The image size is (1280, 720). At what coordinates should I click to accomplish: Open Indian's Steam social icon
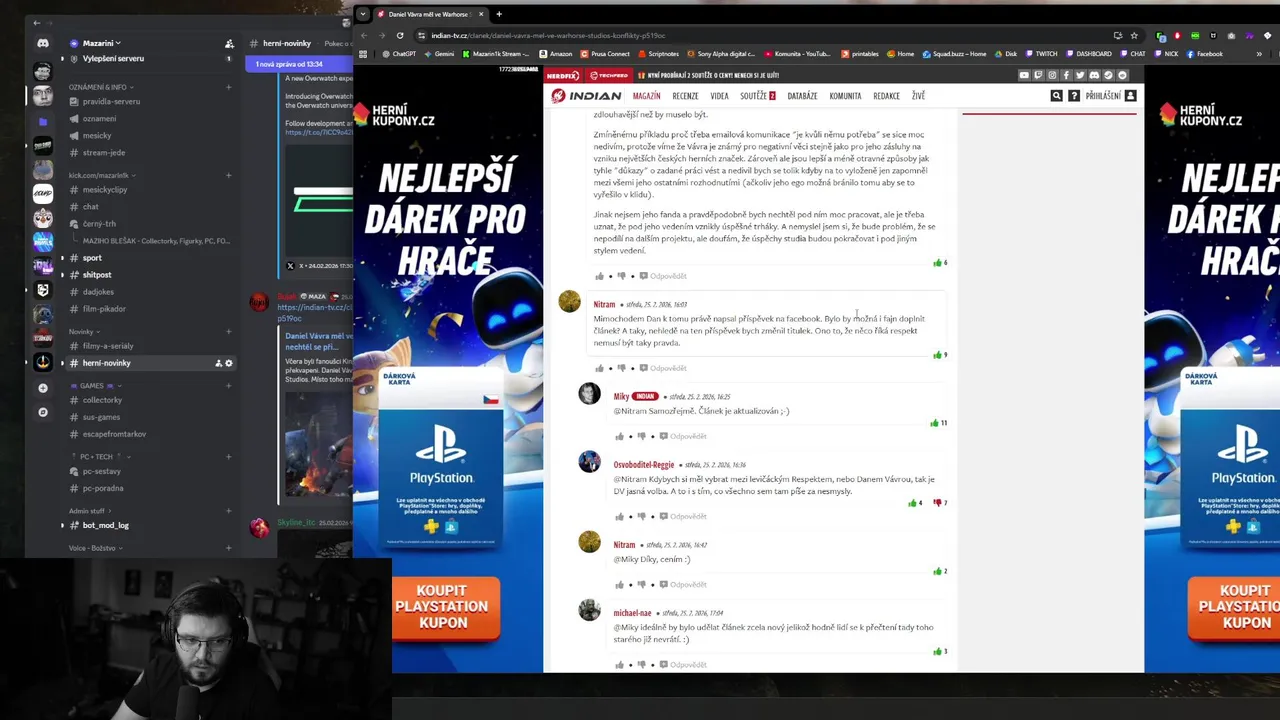(x=1108, y=75)
